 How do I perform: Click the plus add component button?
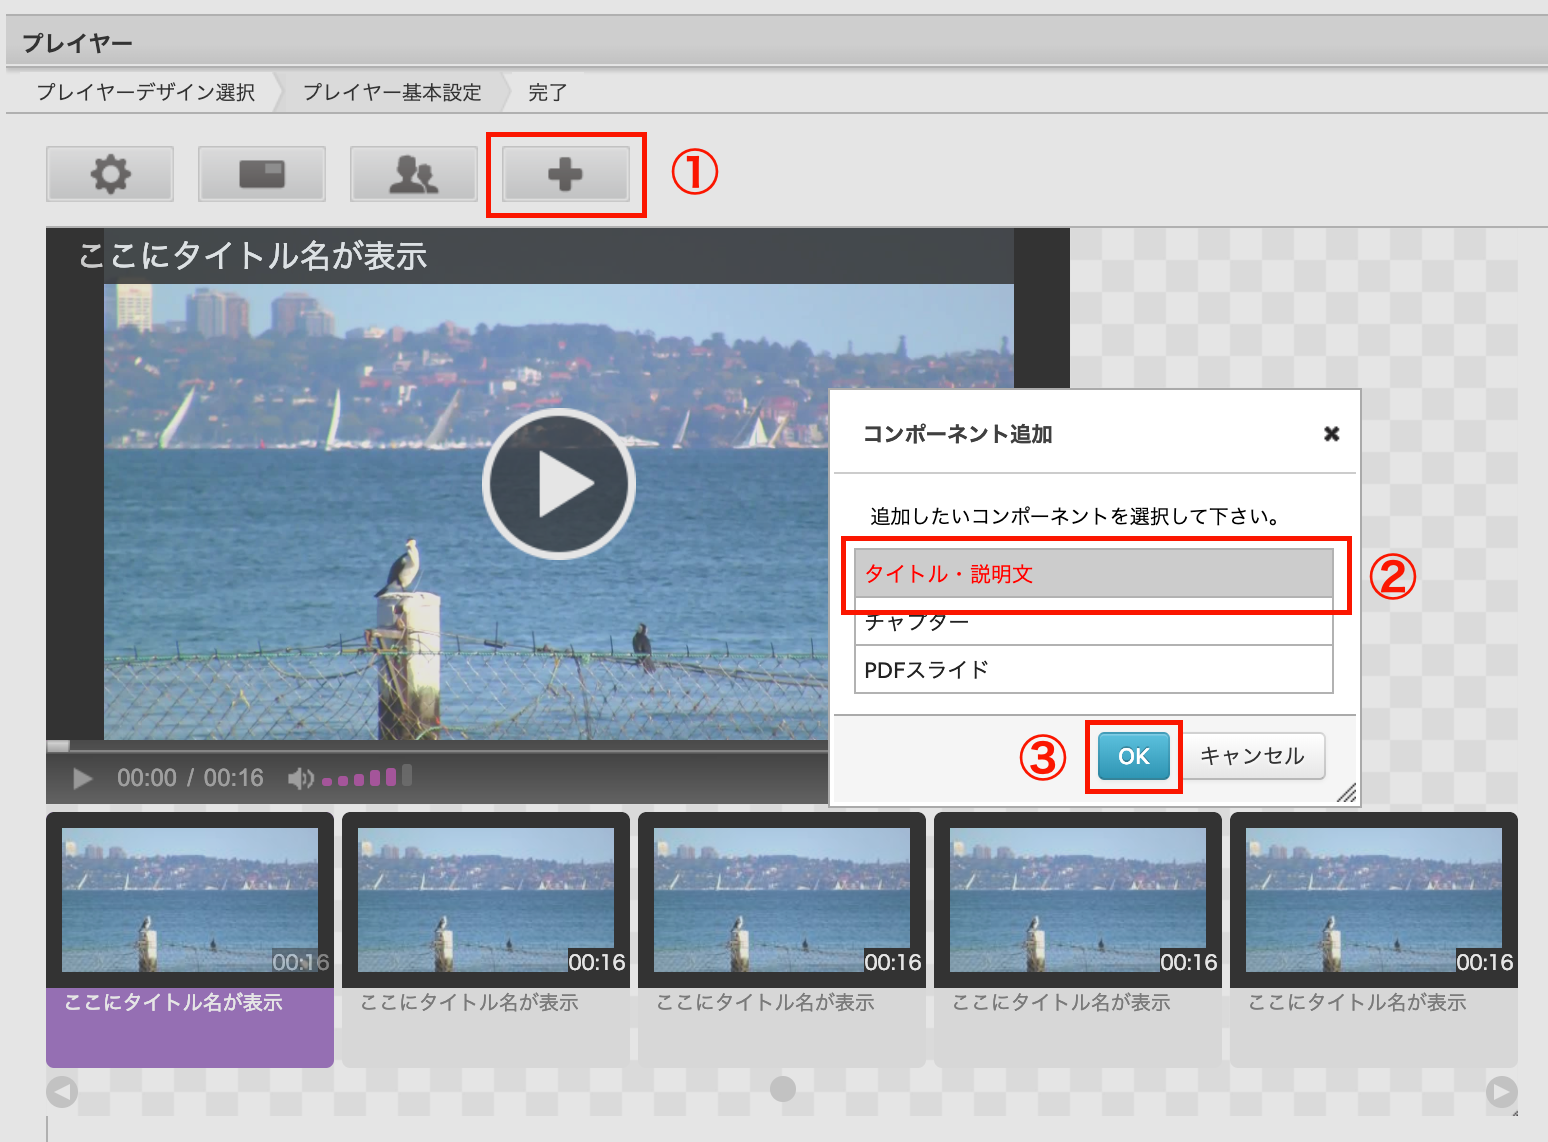(566, 174)
